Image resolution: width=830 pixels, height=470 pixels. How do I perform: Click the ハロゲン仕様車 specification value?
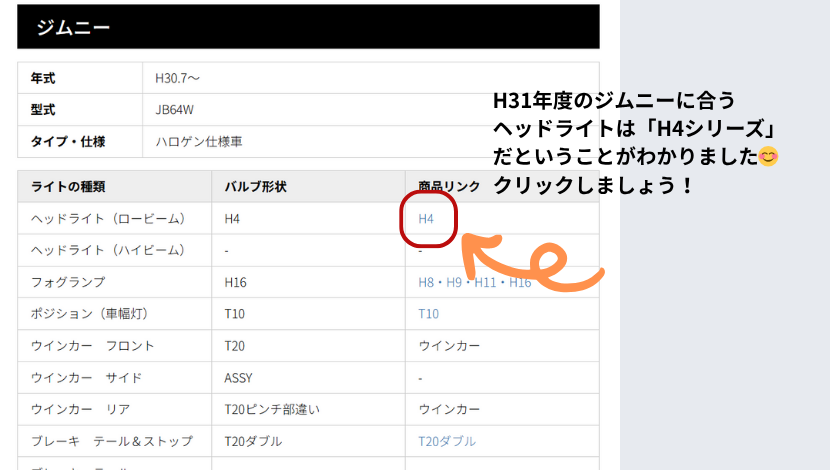tap(199, 142)
